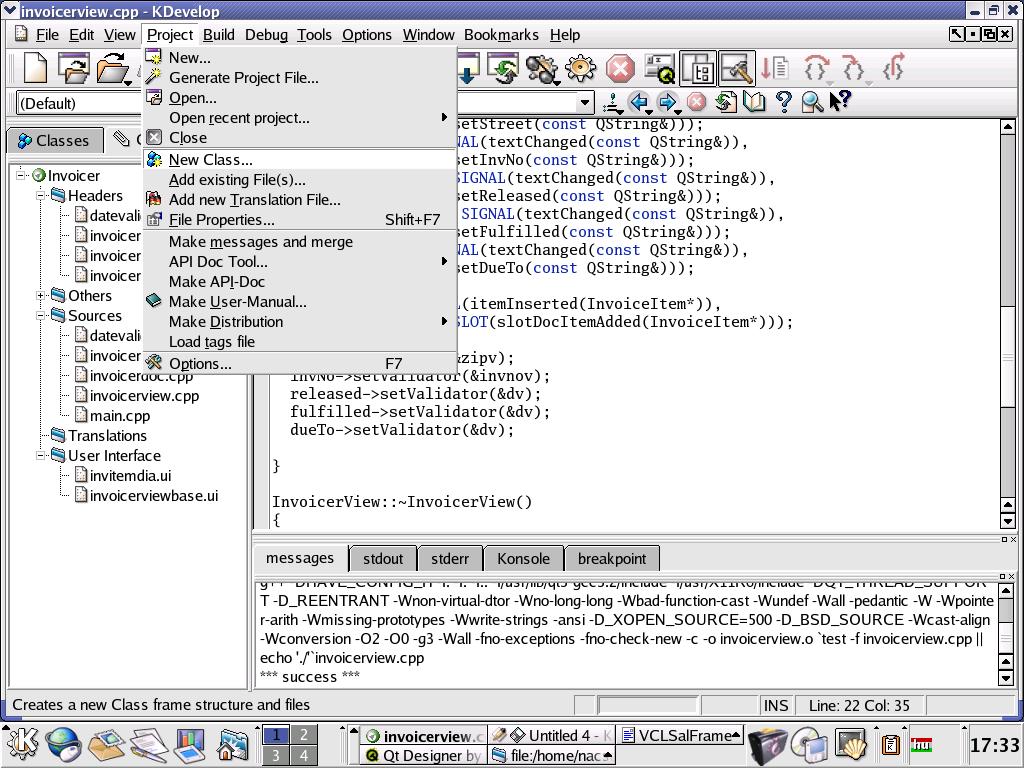Image resolution: width=1024 pixels, height=768 pixels.
Task: Collapse the Sources folder
Action: (40, 315)
